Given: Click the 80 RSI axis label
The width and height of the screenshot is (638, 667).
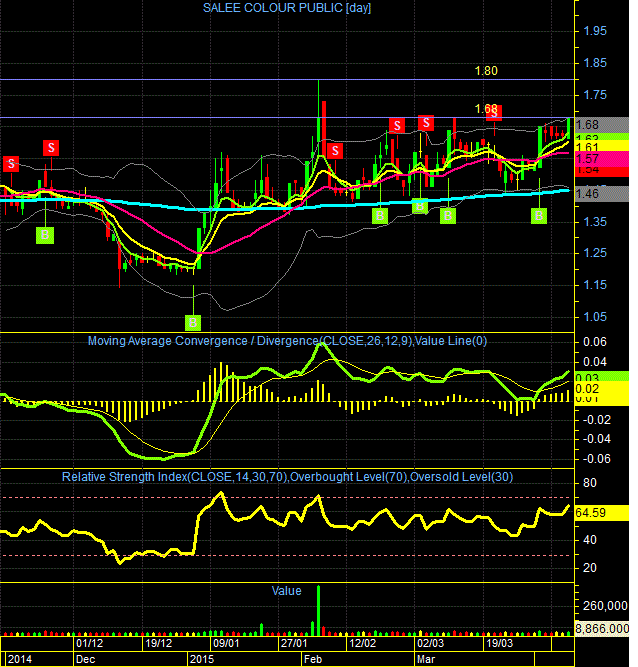Looking at the screenshot, I should point(590,483).
